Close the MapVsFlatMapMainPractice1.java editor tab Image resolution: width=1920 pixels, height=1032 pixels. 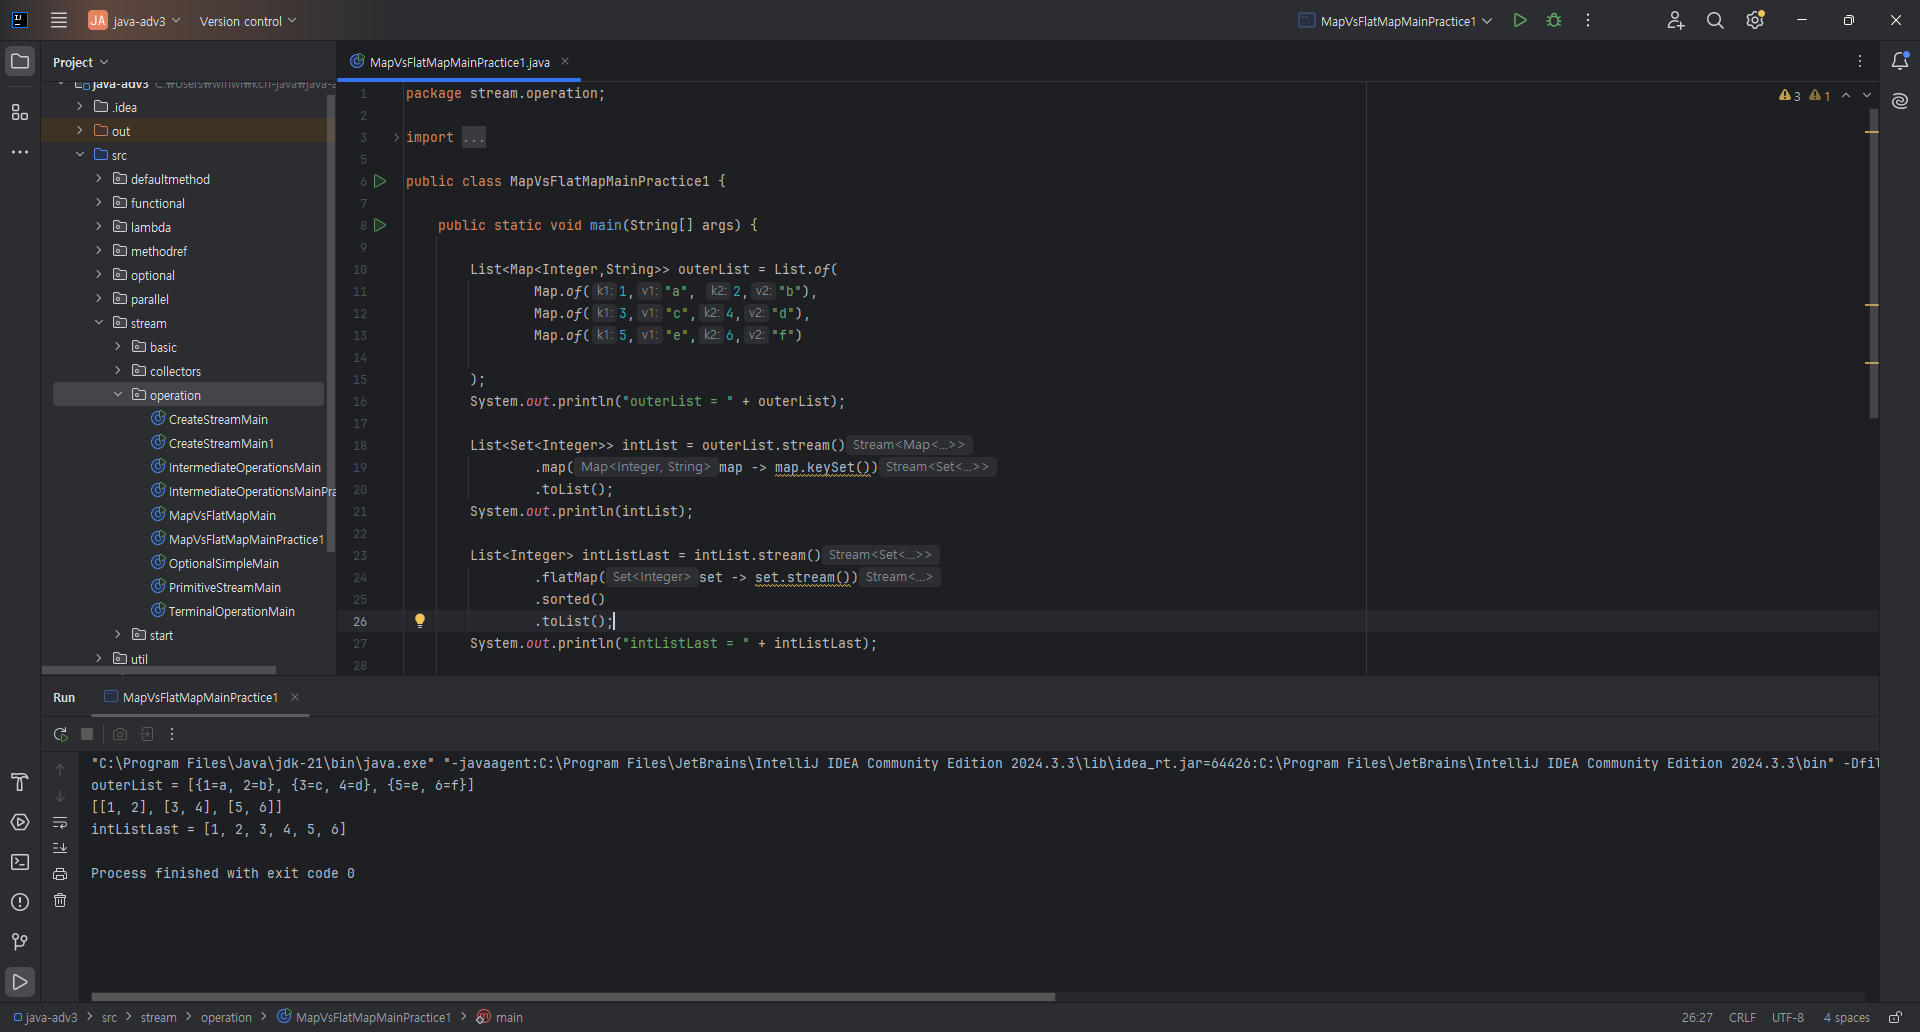[x=565, y=61]
